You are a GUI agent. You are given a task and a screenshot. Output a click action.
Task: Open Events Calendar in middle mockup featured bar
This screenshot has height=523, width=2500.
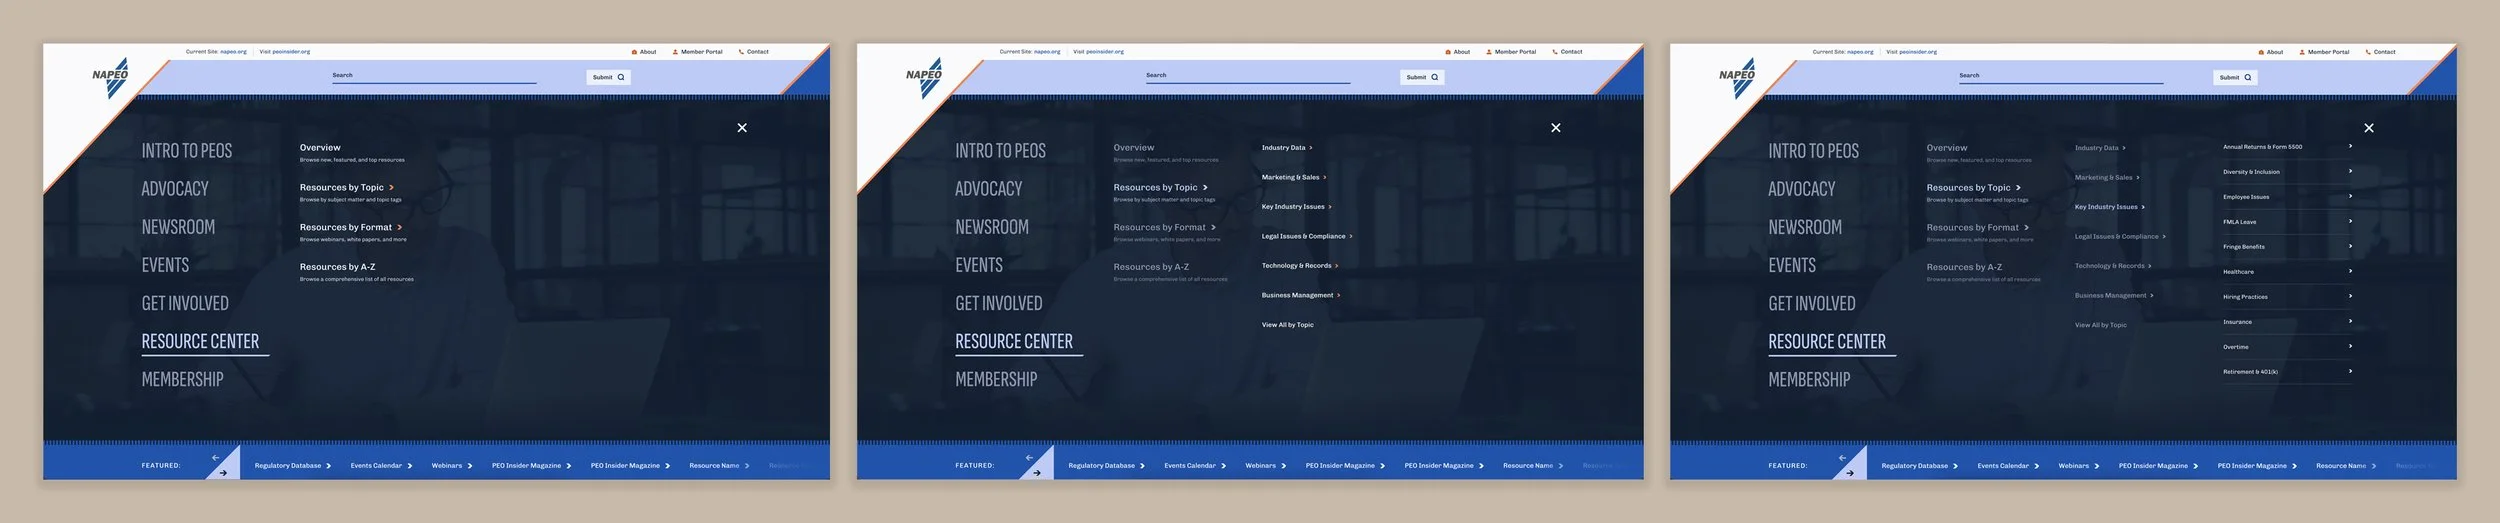(x=1195, y=466)
